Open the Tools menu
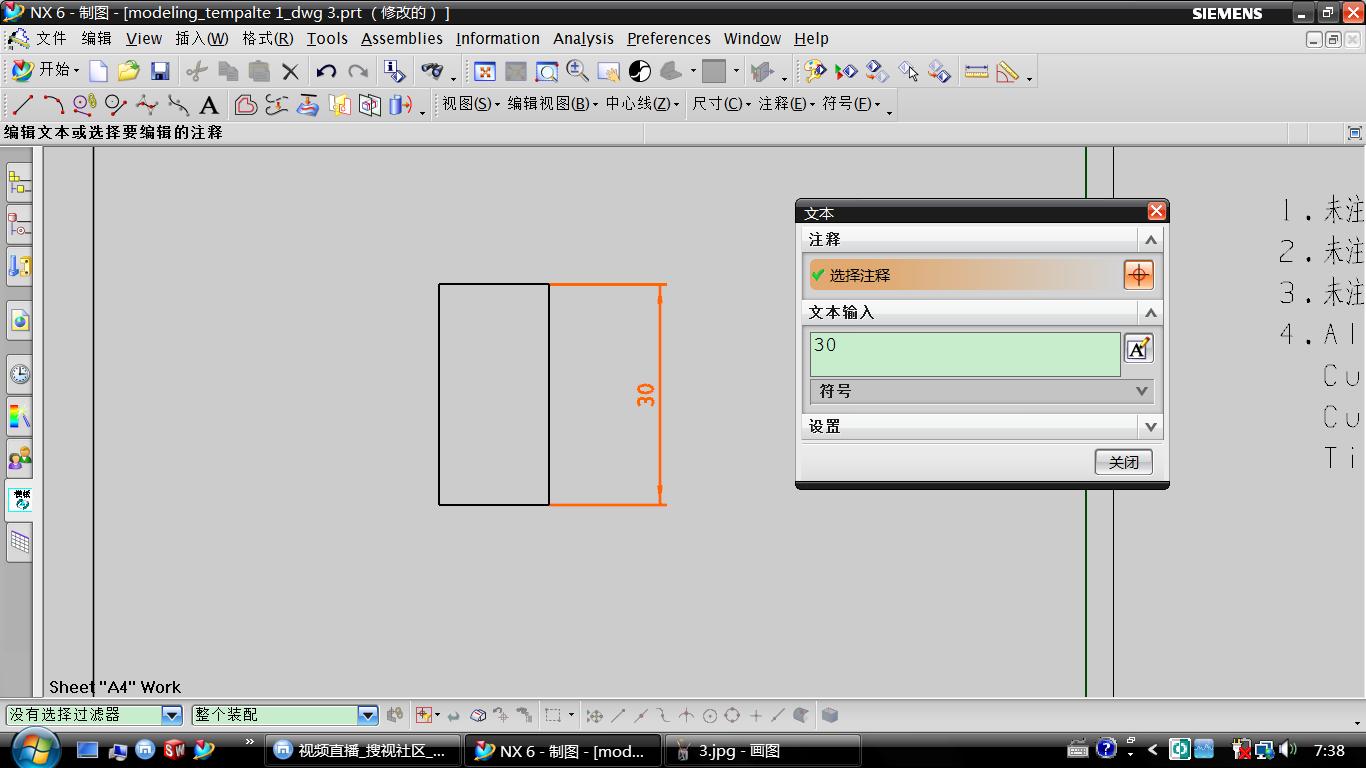Image resolution: width=1366 pixels, height=768 pixels. coord(327,39)
